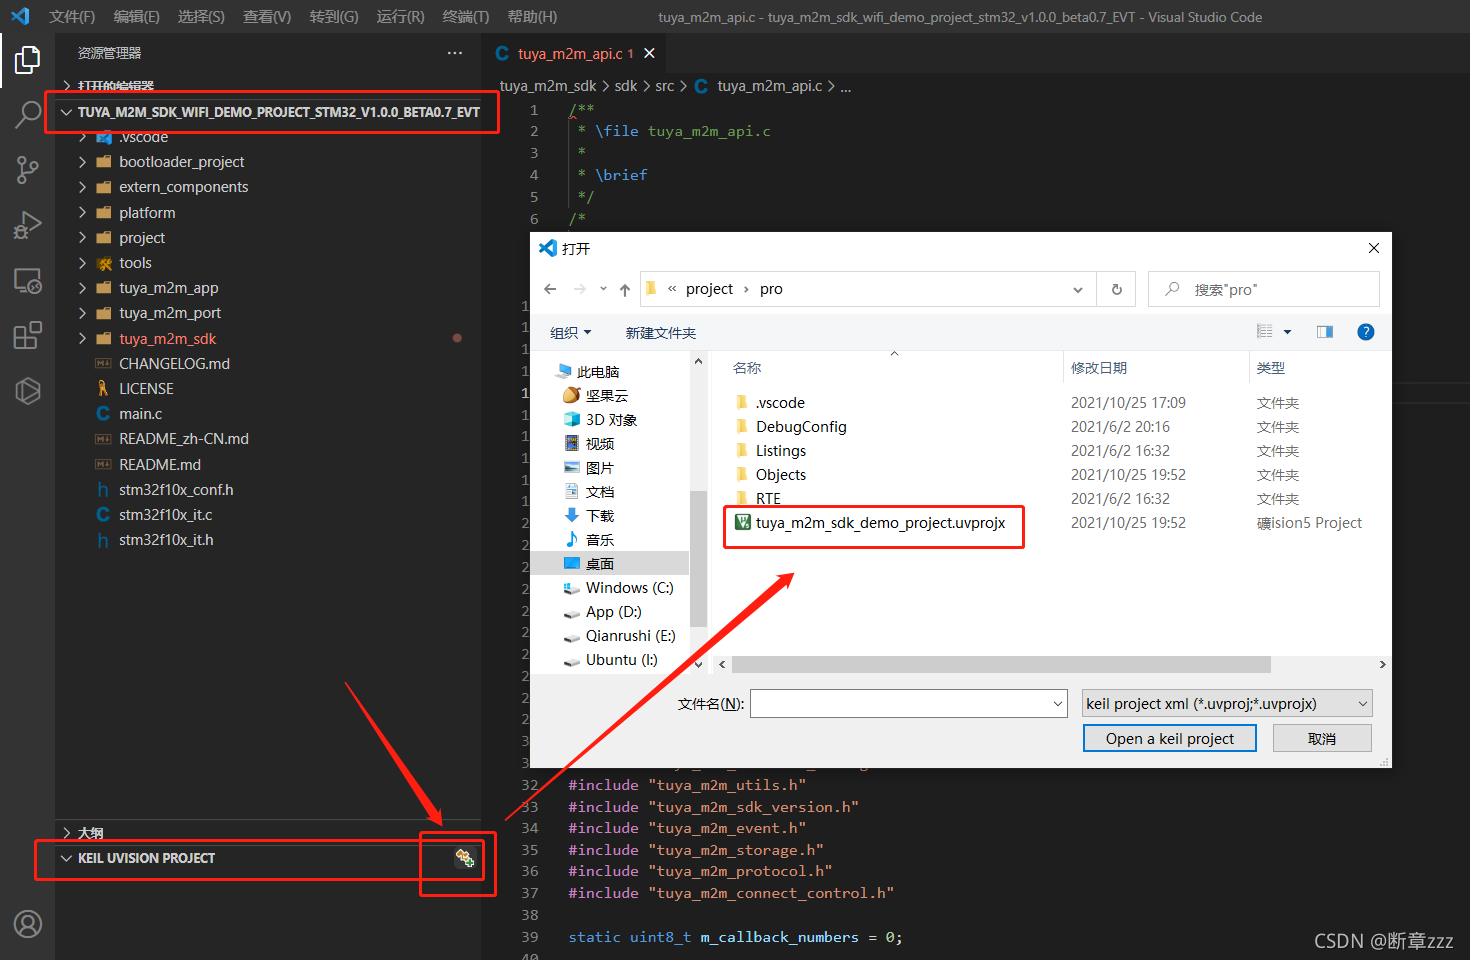Open the 终端(T) menu

[x=465, y=17]
